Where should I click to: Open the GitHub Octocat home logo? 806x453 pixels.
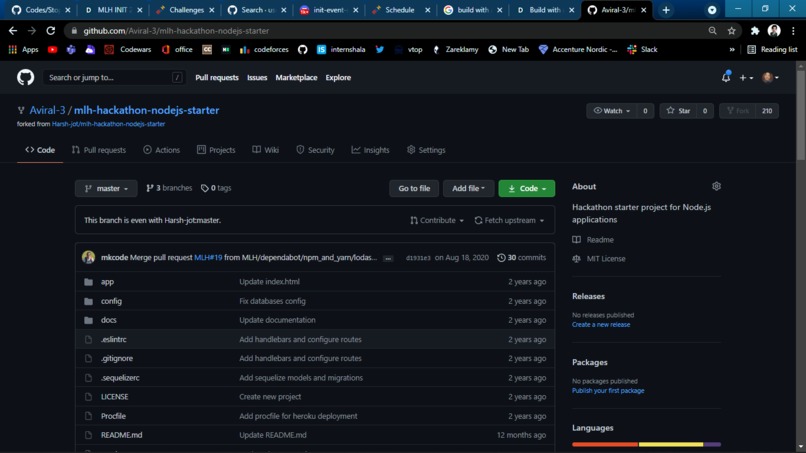[x=25, y=78]
